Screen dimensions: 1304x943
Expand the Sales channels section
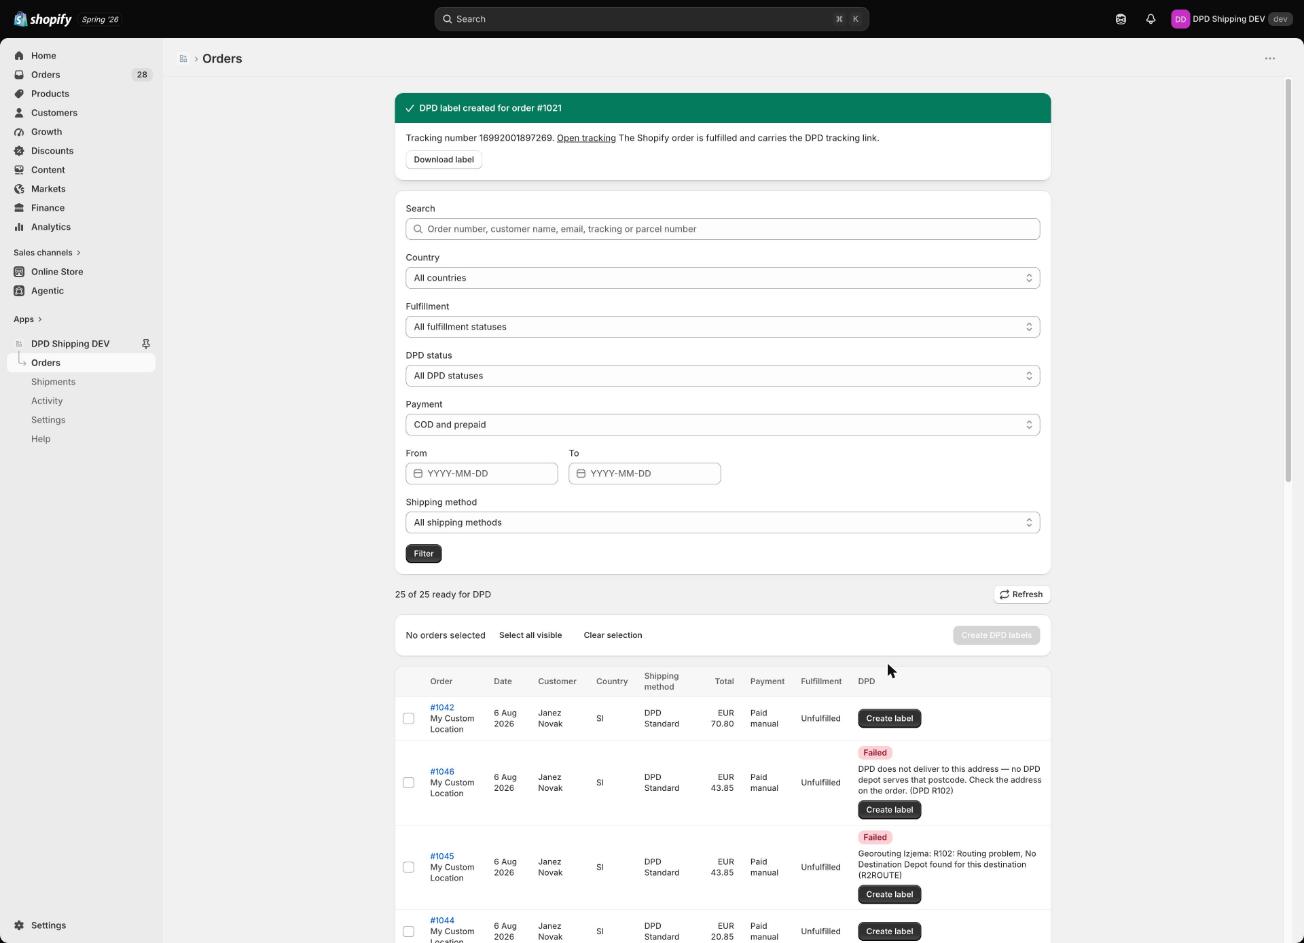point(47,253)
